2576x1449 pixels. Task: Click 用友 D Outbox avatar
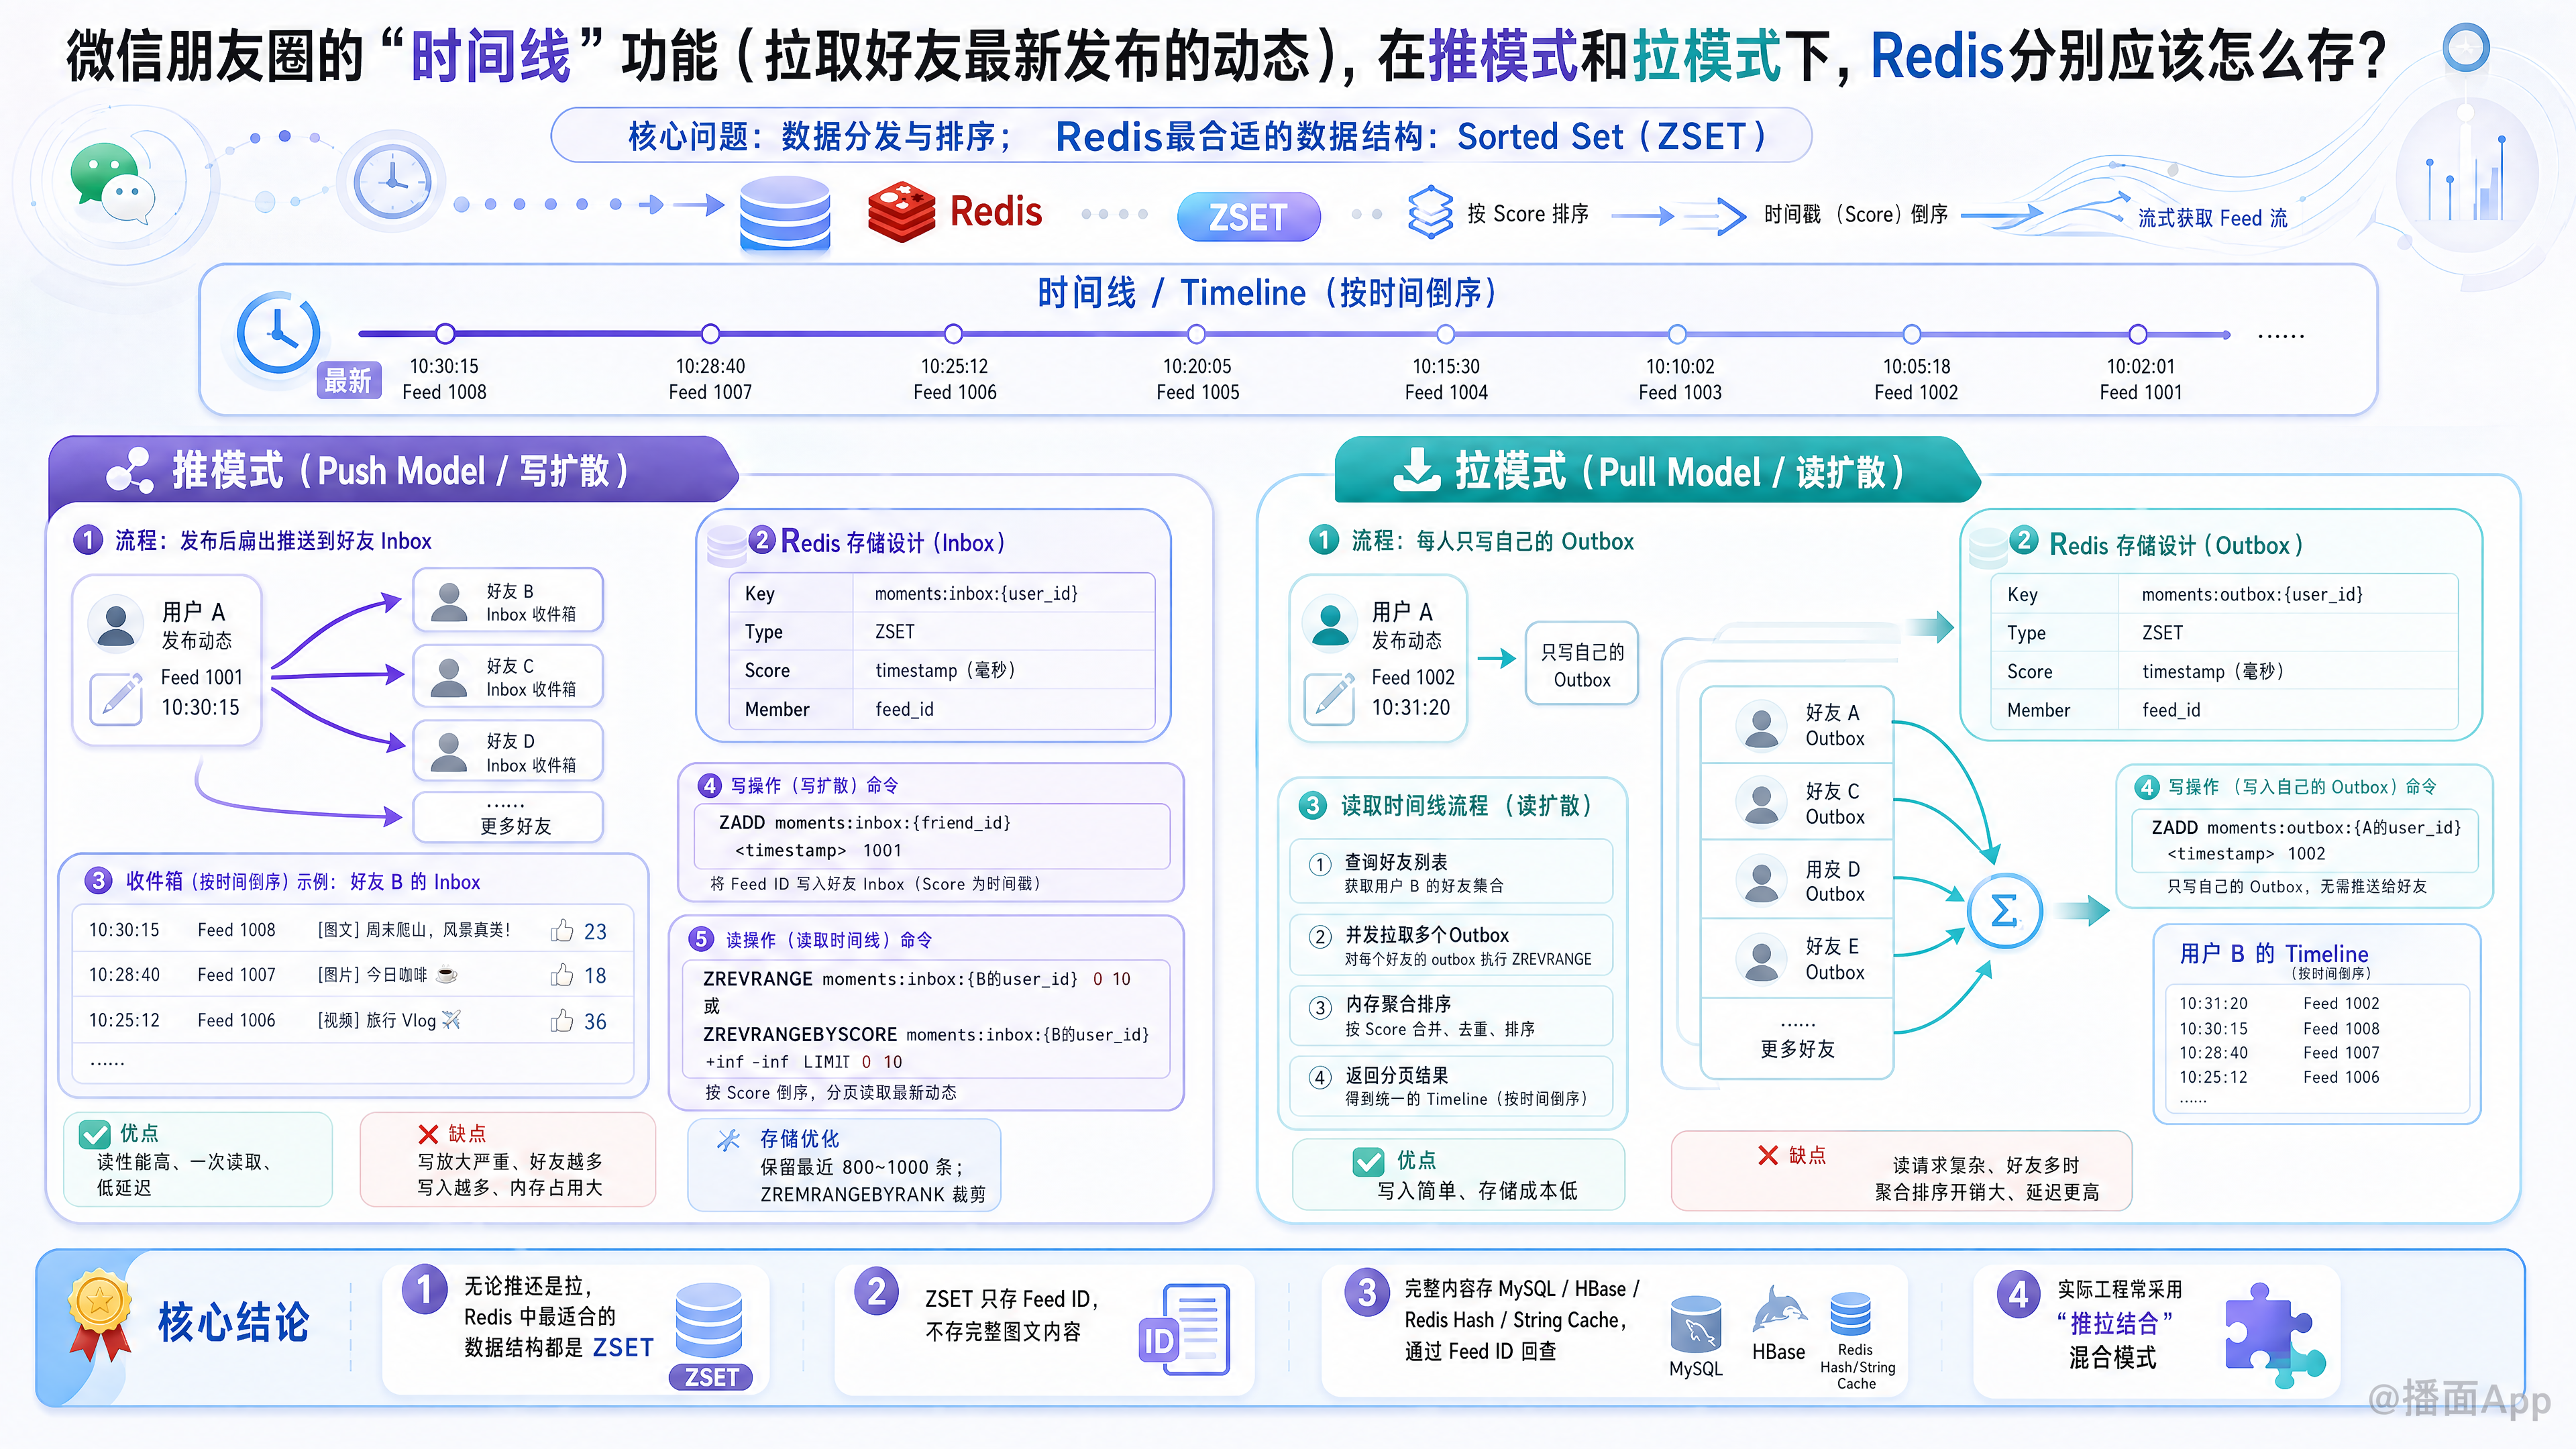coord(1761,880)
